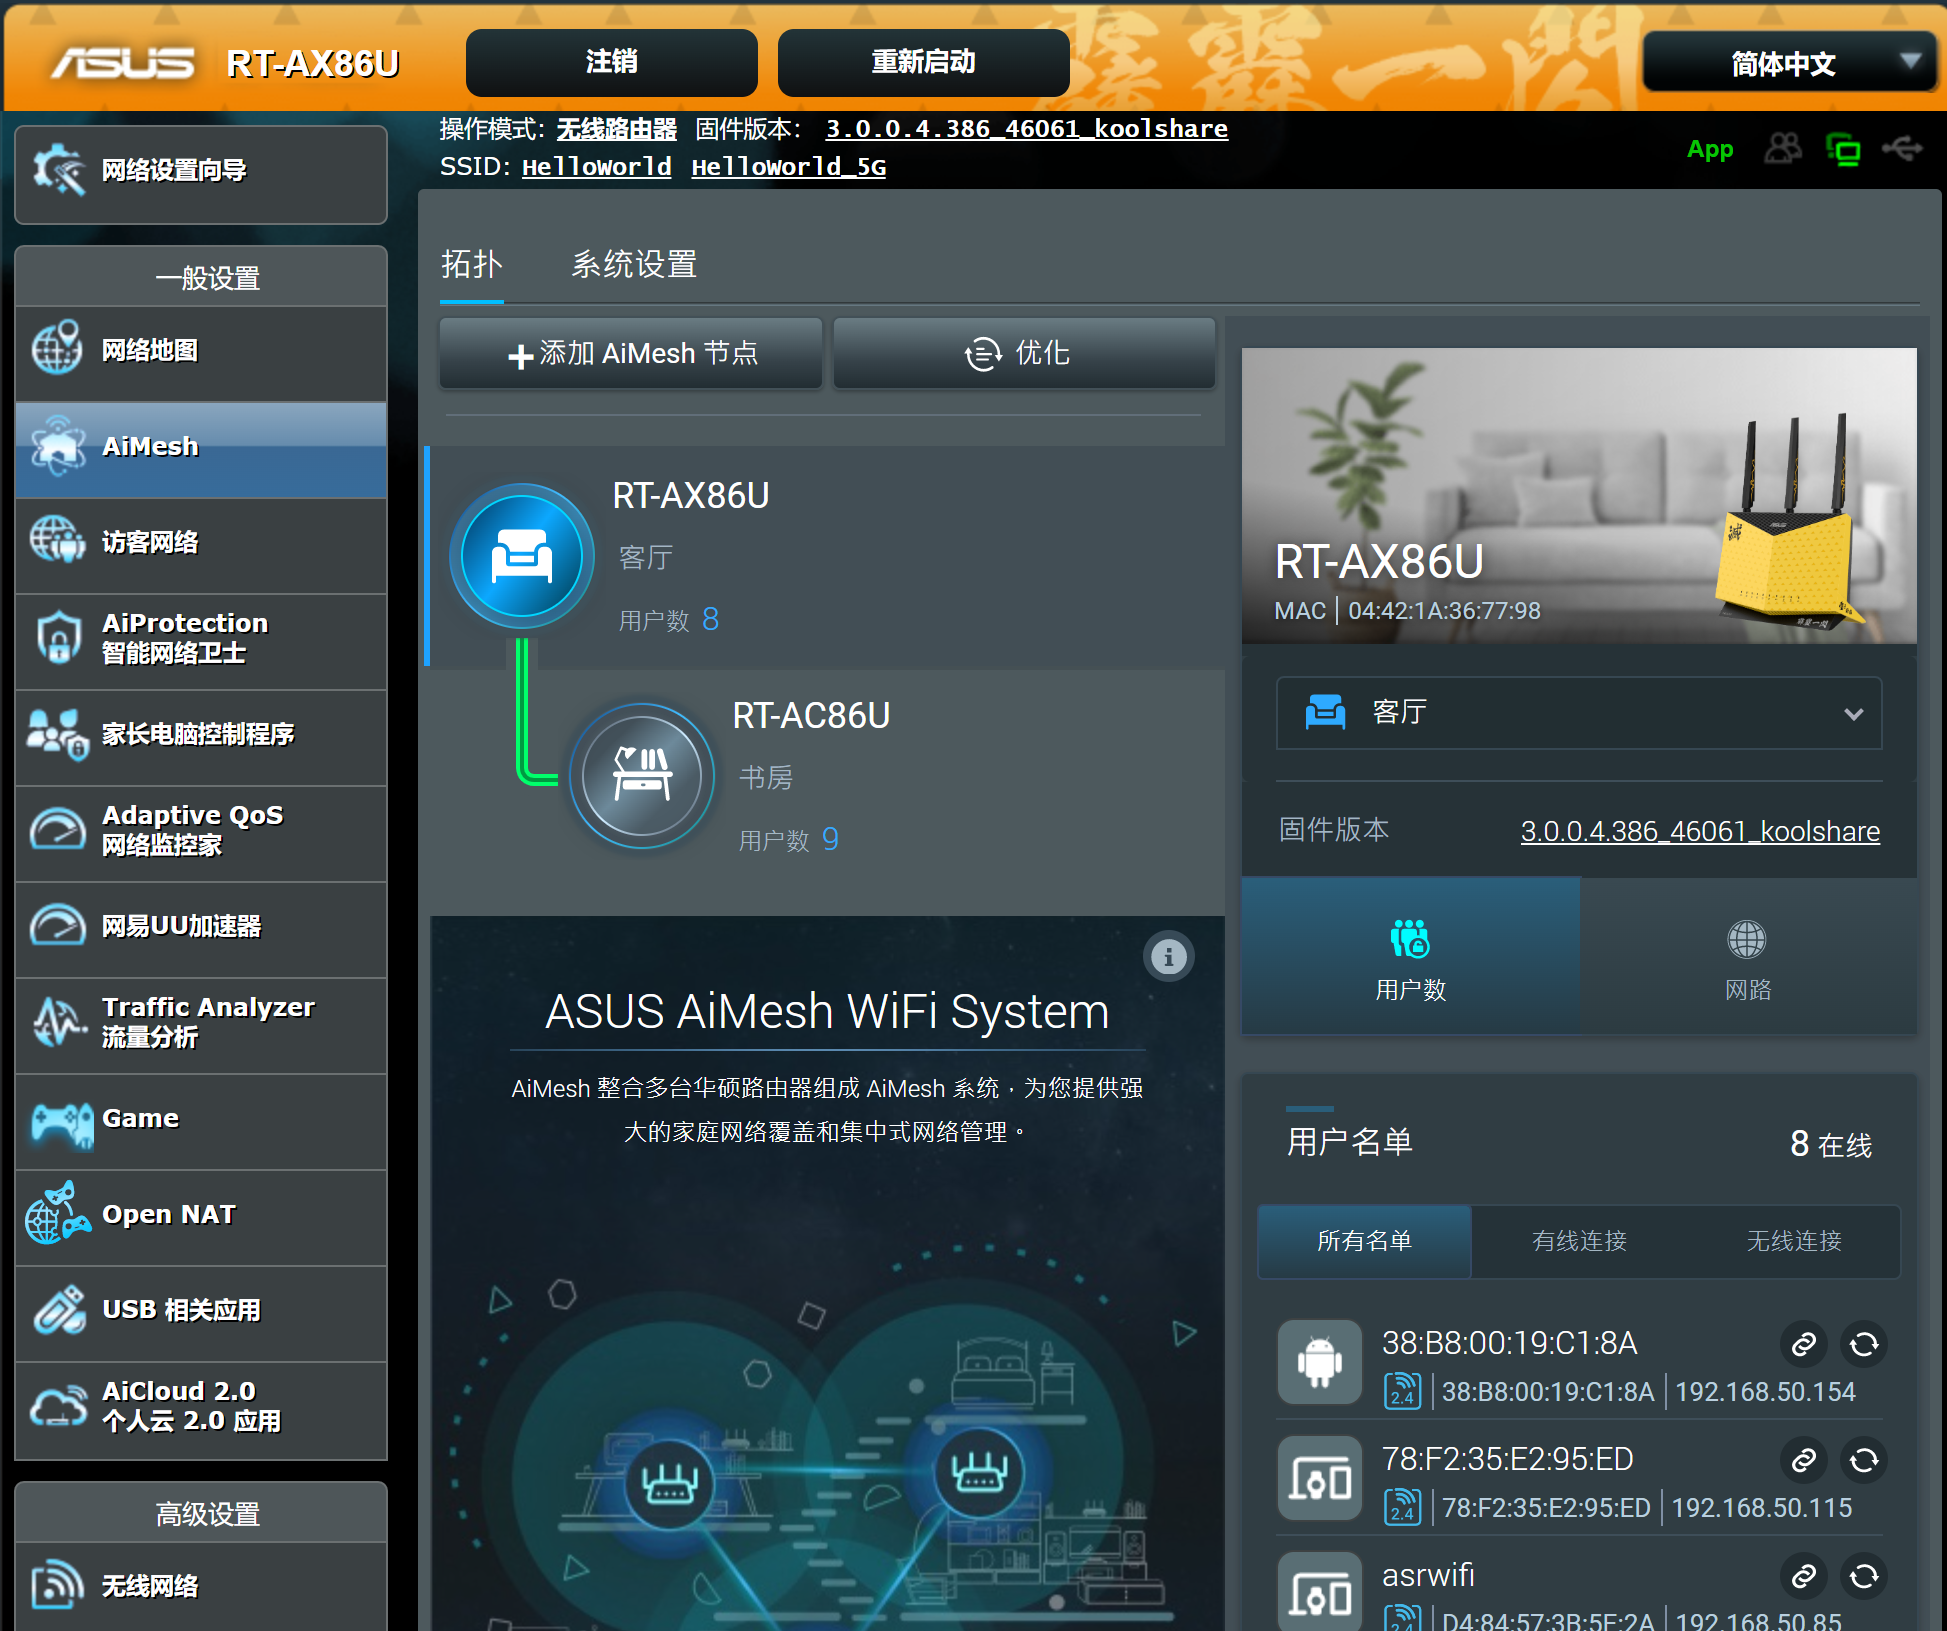Open the network setup wizard icon
The image size is (1947, 1631).
point(58,170)
